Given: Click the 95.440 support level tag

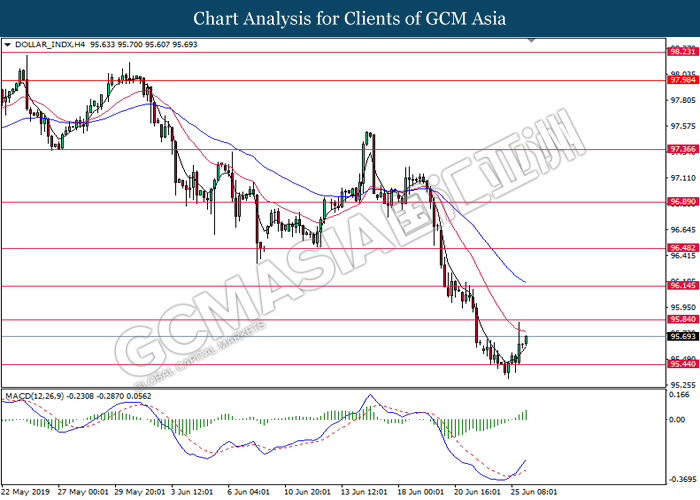Looking at the screenshot, I should [681, 365].
